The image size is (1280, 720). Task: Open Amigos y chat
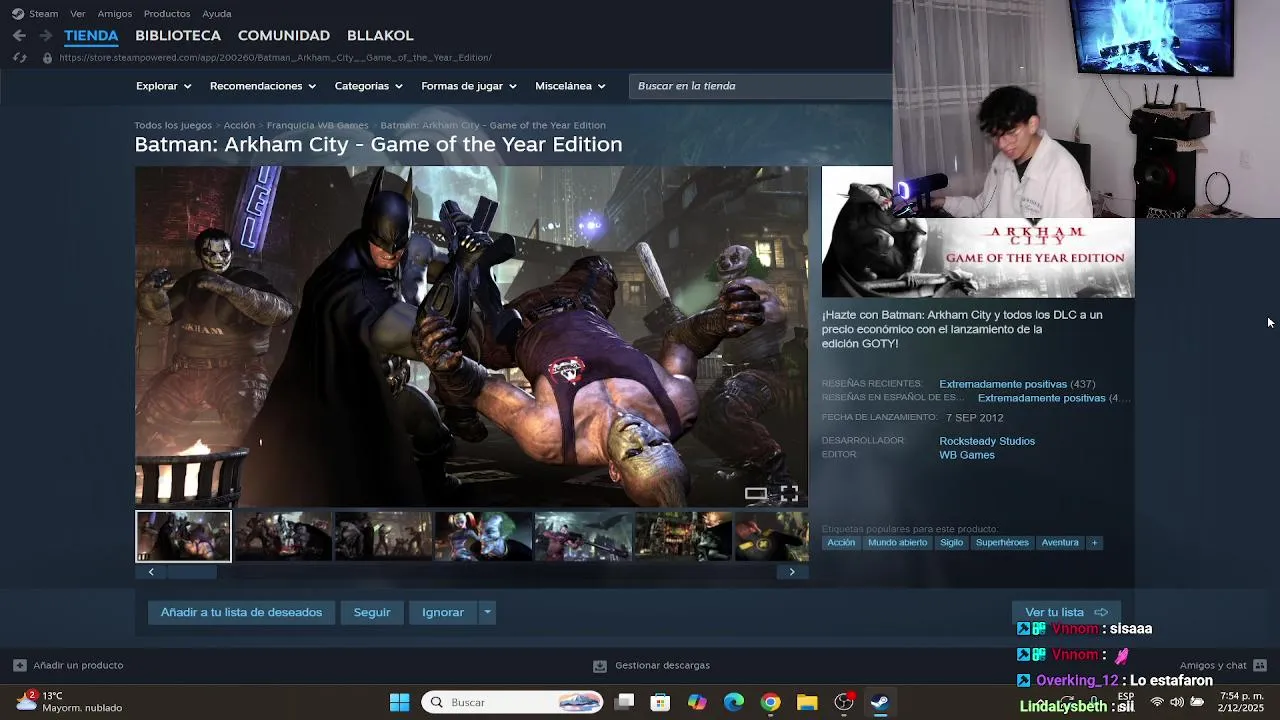click(x=1223, y=665)
